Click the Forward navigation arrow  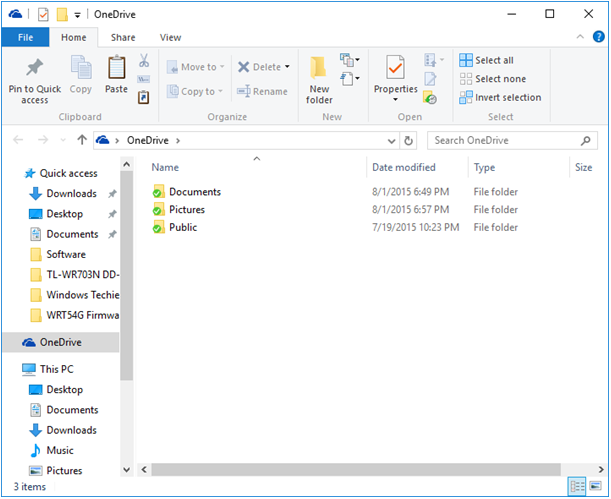tap(43, 140)
